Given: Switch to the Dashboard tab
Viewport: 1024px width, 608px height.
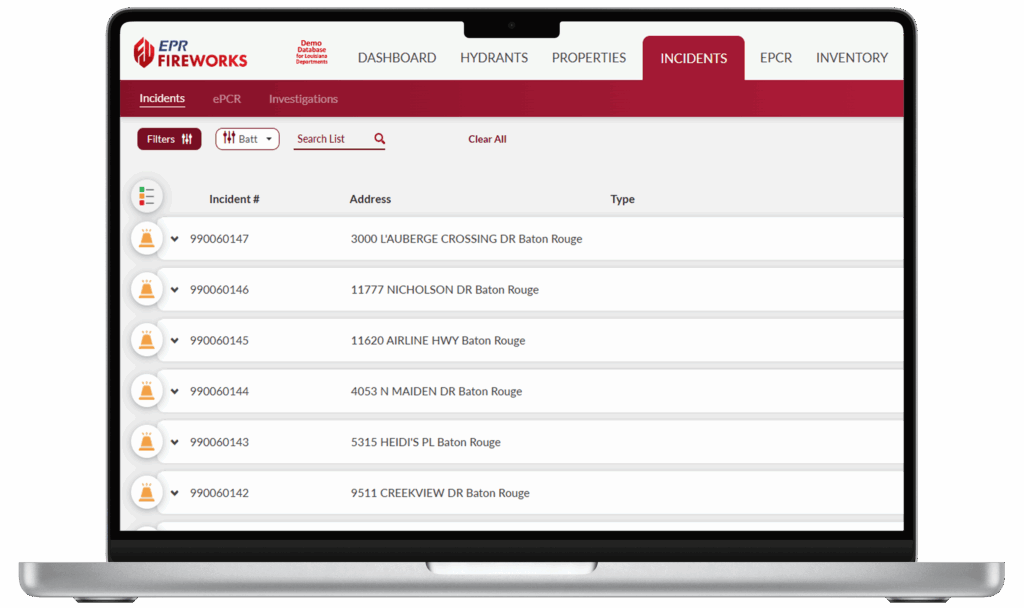Looking at the screenshot, I should pos(397,58).
